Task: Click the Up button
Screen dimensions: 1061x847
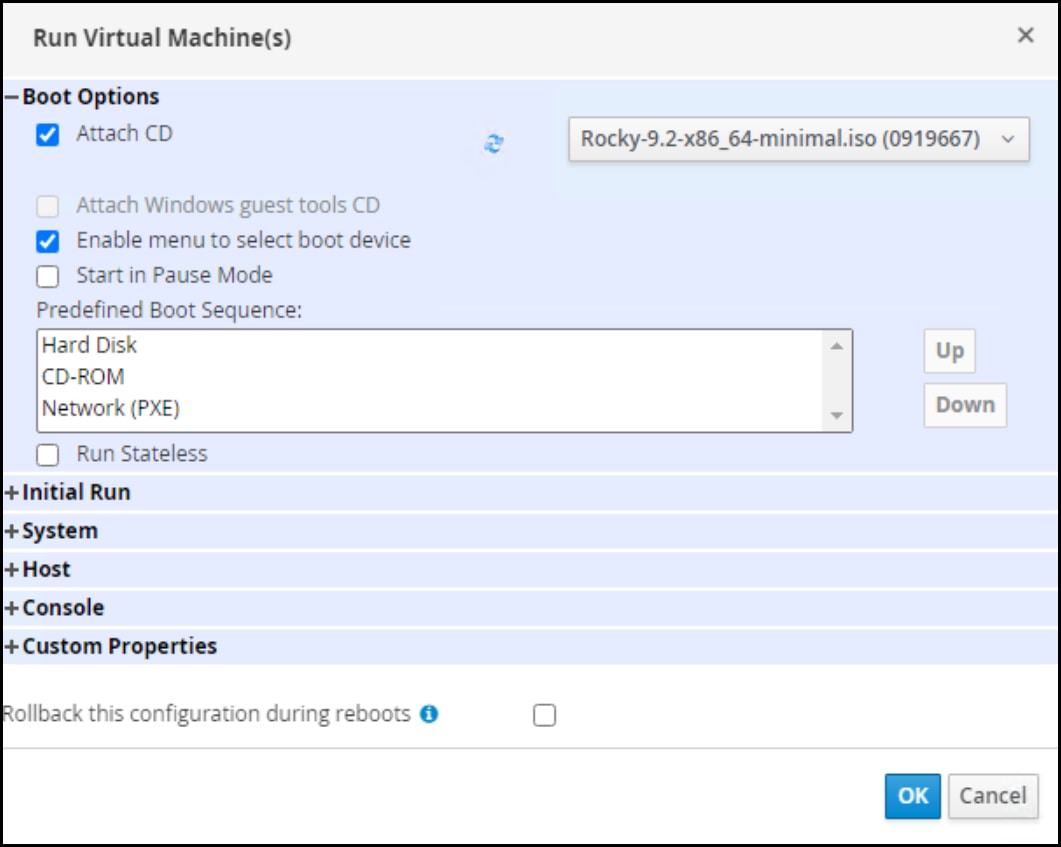Action: coord(950,351)
